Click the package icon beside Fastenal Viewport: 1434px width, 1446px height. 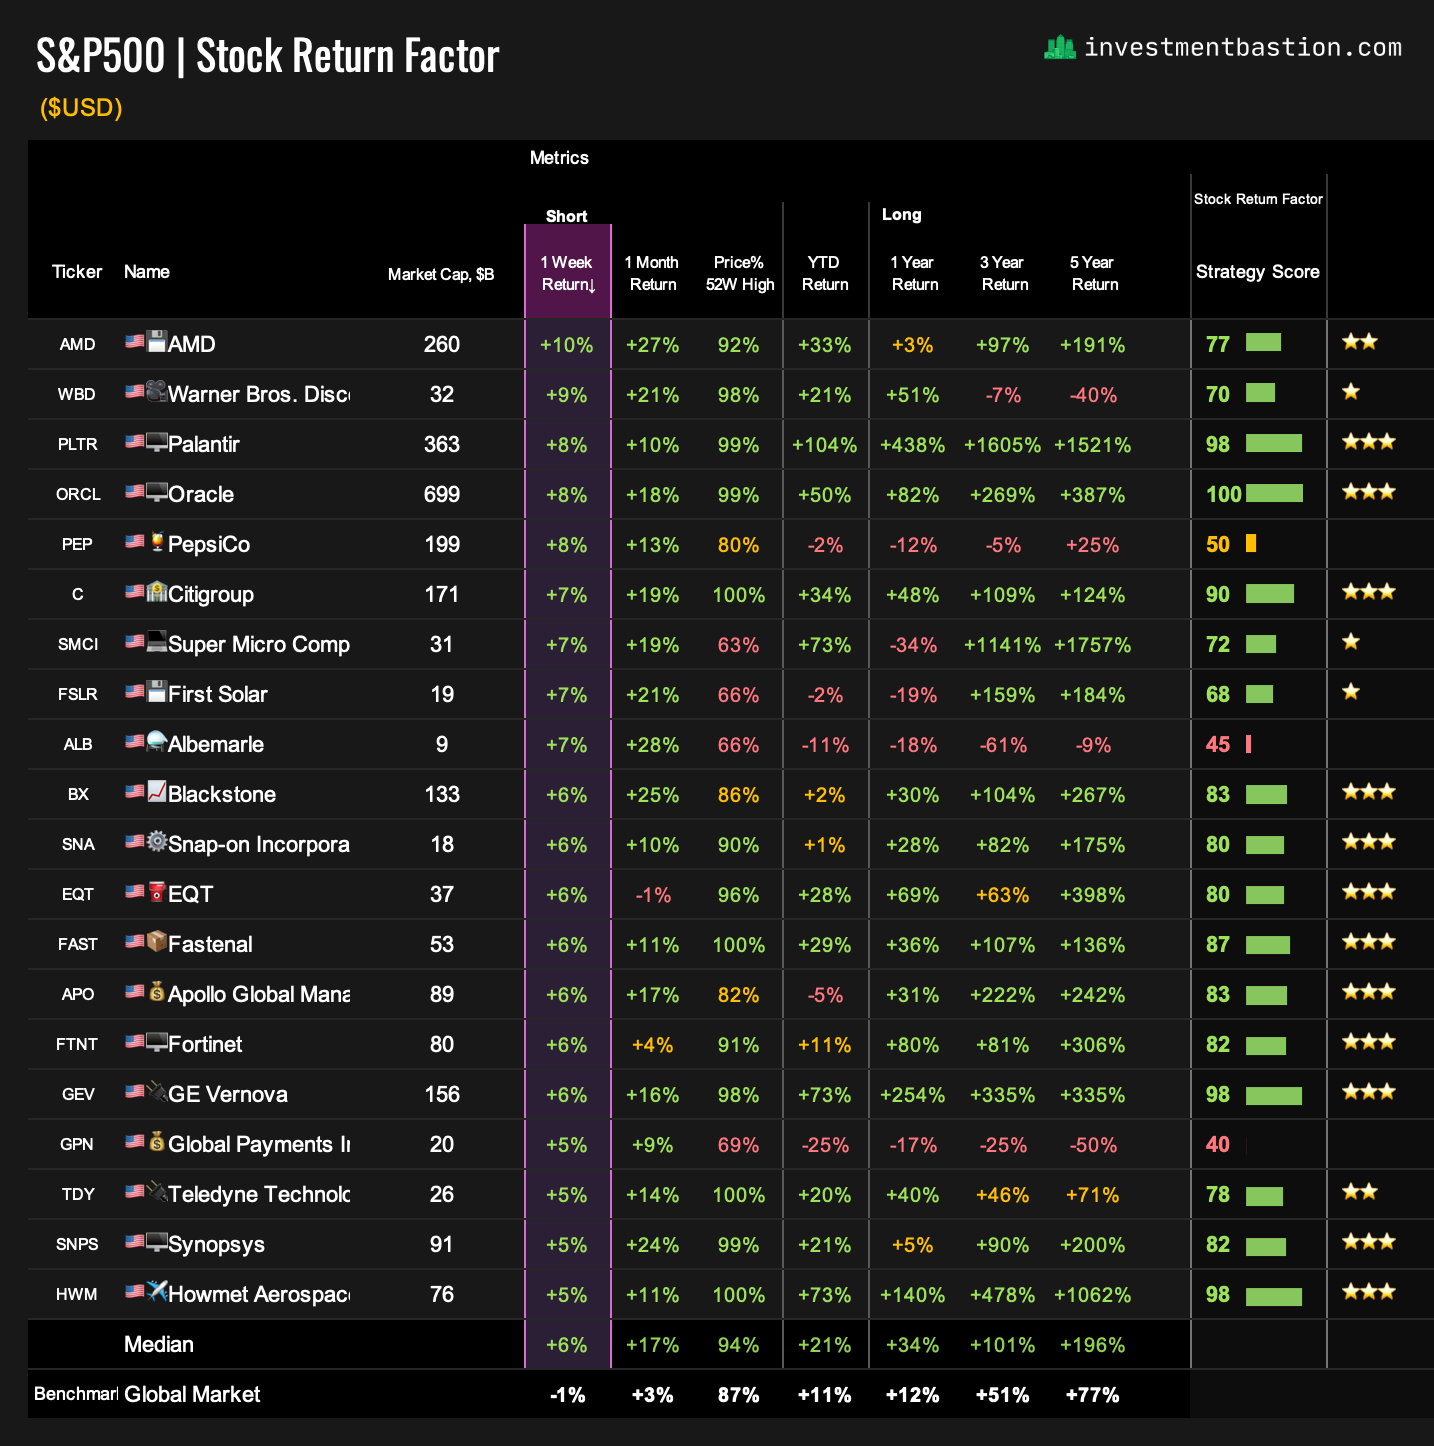(156, 942)
